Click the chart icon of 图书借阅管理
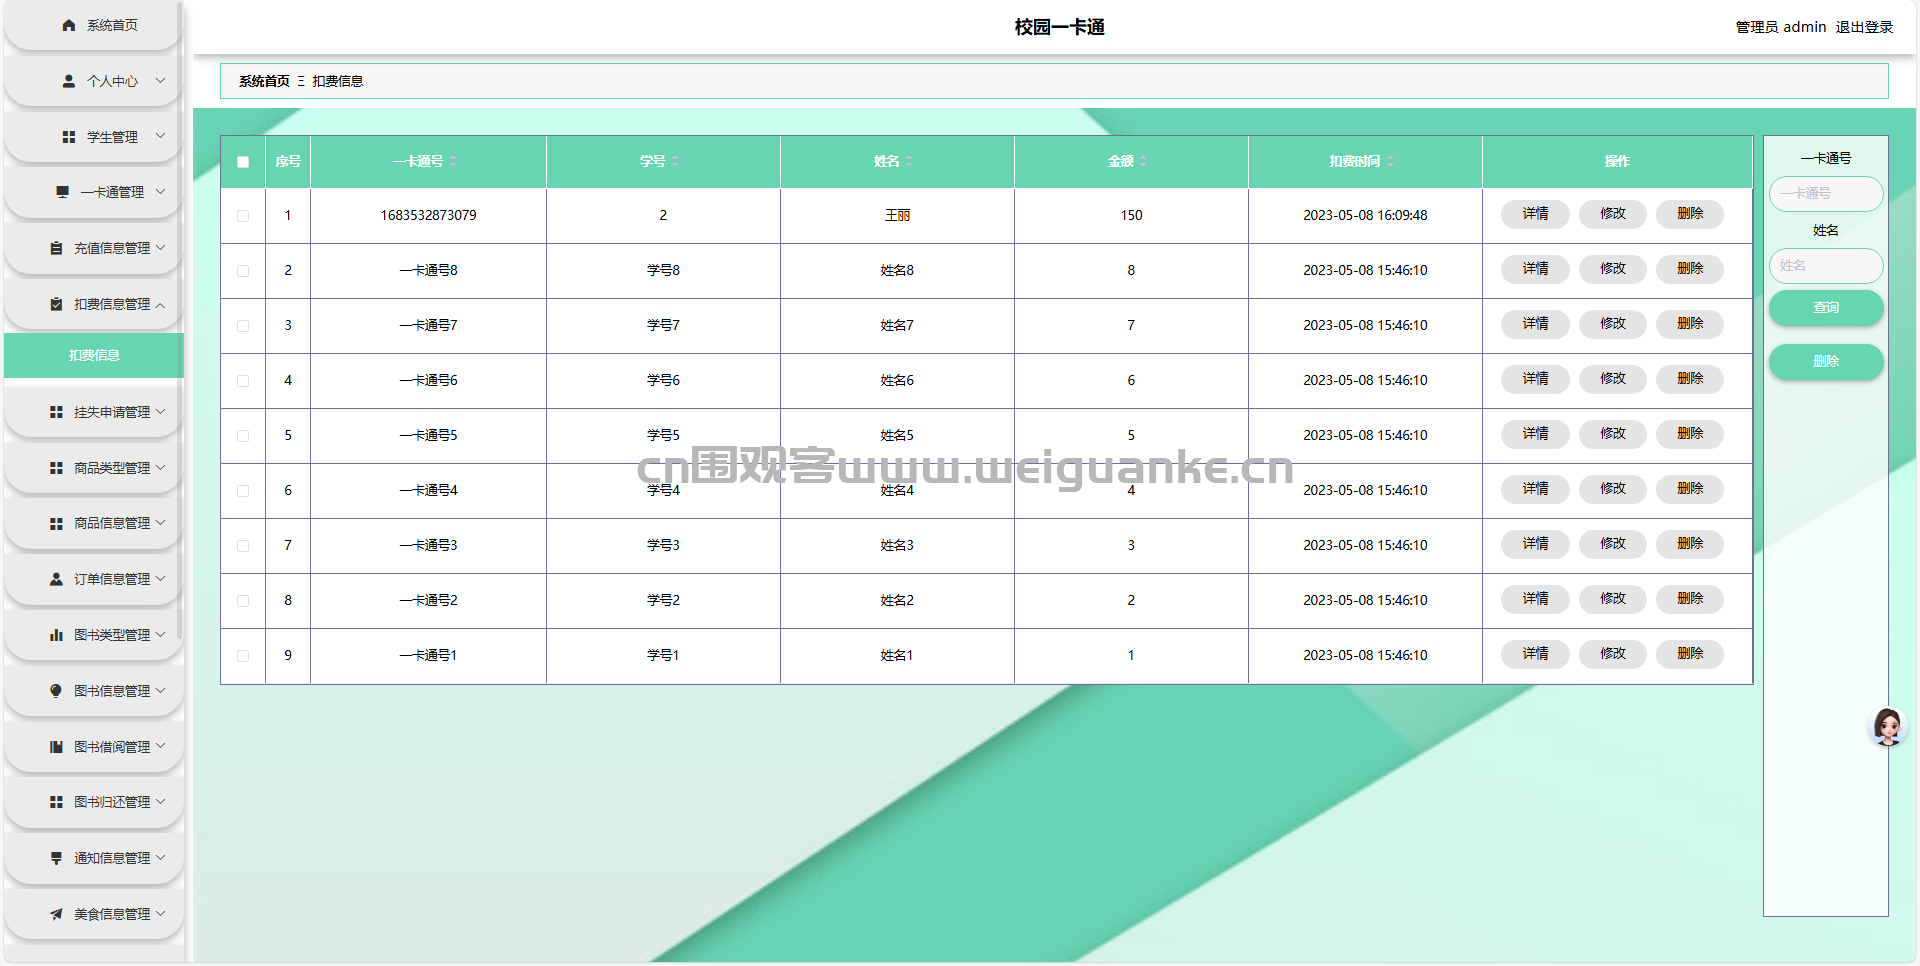This screenshot has width=1920, height=966. coord(56,747)
